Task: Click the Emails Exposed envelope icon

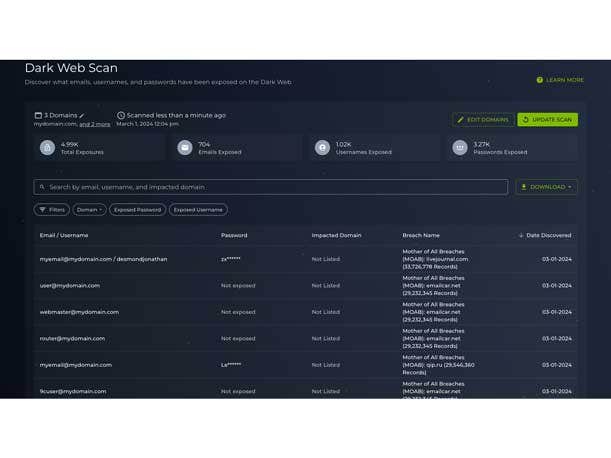Action: [x=184, y=148]
